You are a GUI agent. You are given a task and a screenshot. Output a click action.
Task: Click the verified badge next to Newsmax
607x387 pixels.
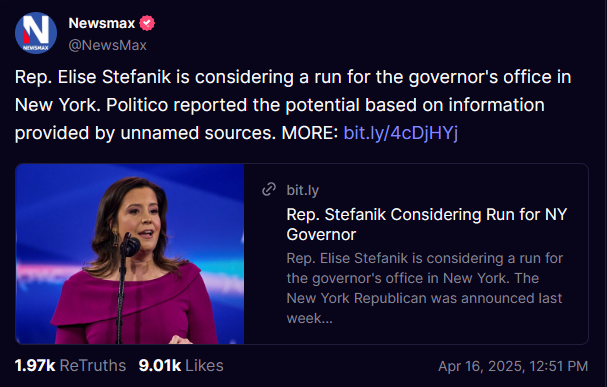(147, 23)
